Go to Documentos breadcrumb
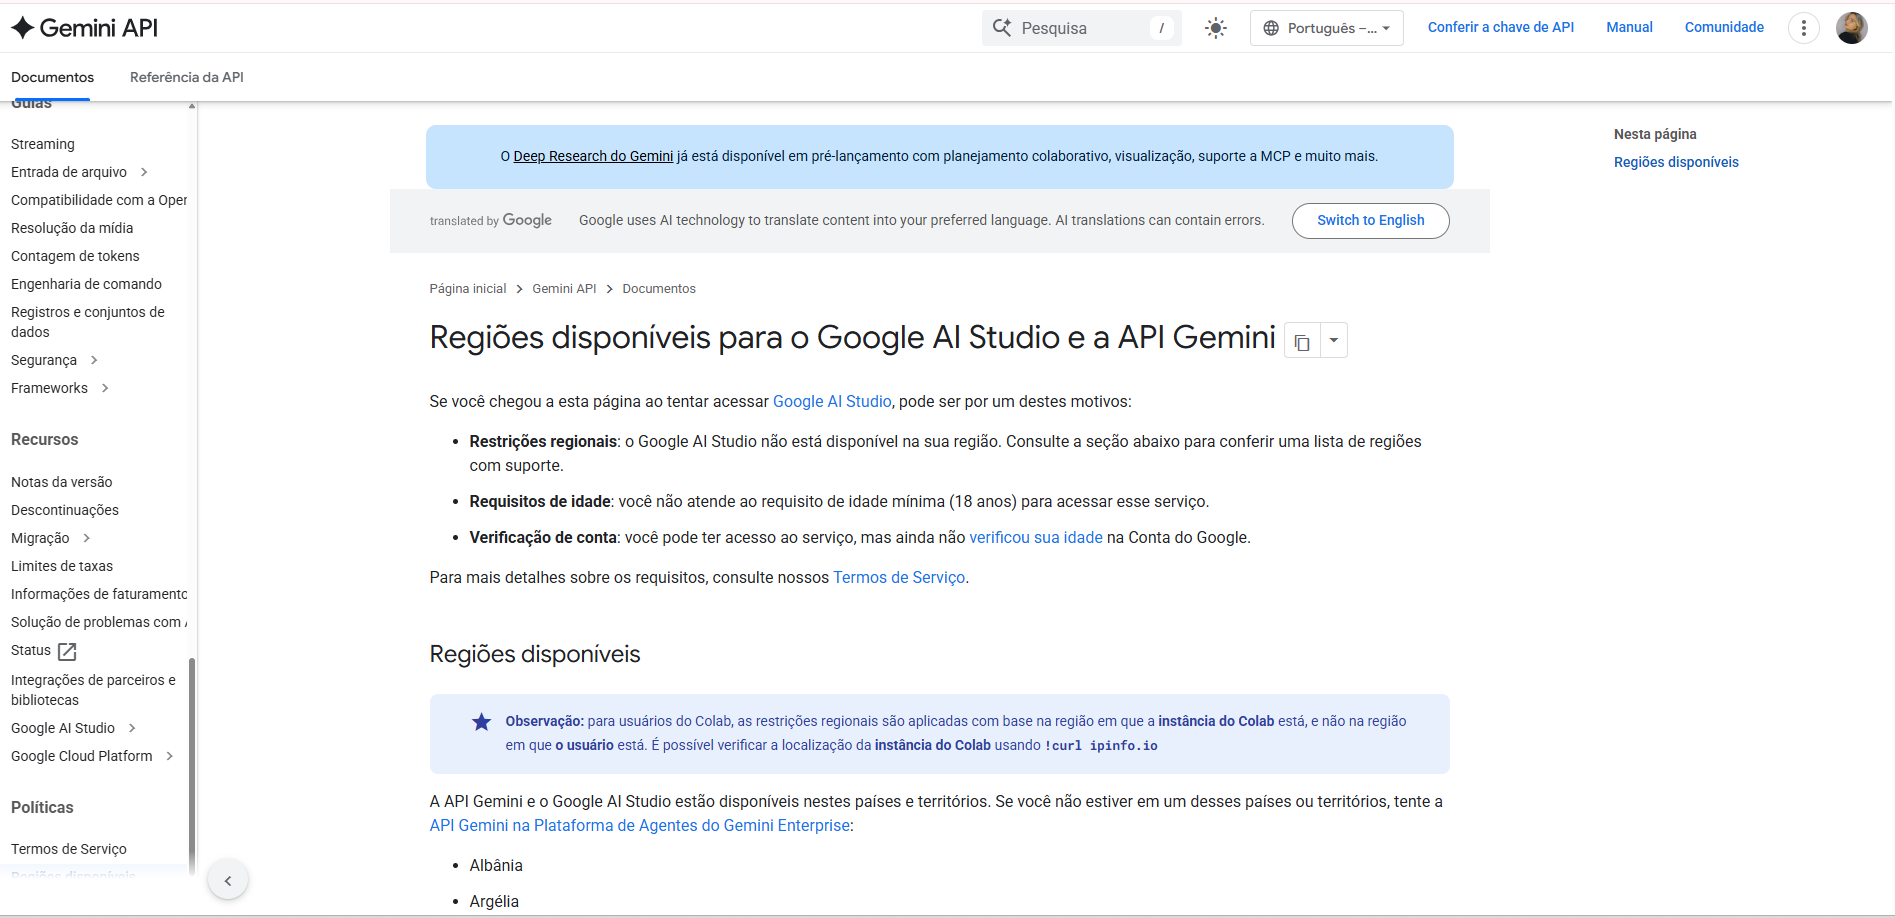 pos(659,289)
